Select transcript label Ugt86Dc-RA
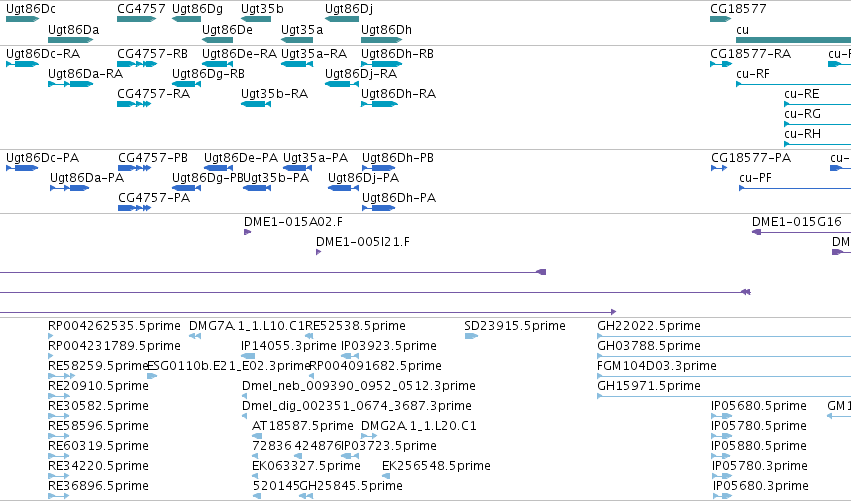 (x=43, y=54)
